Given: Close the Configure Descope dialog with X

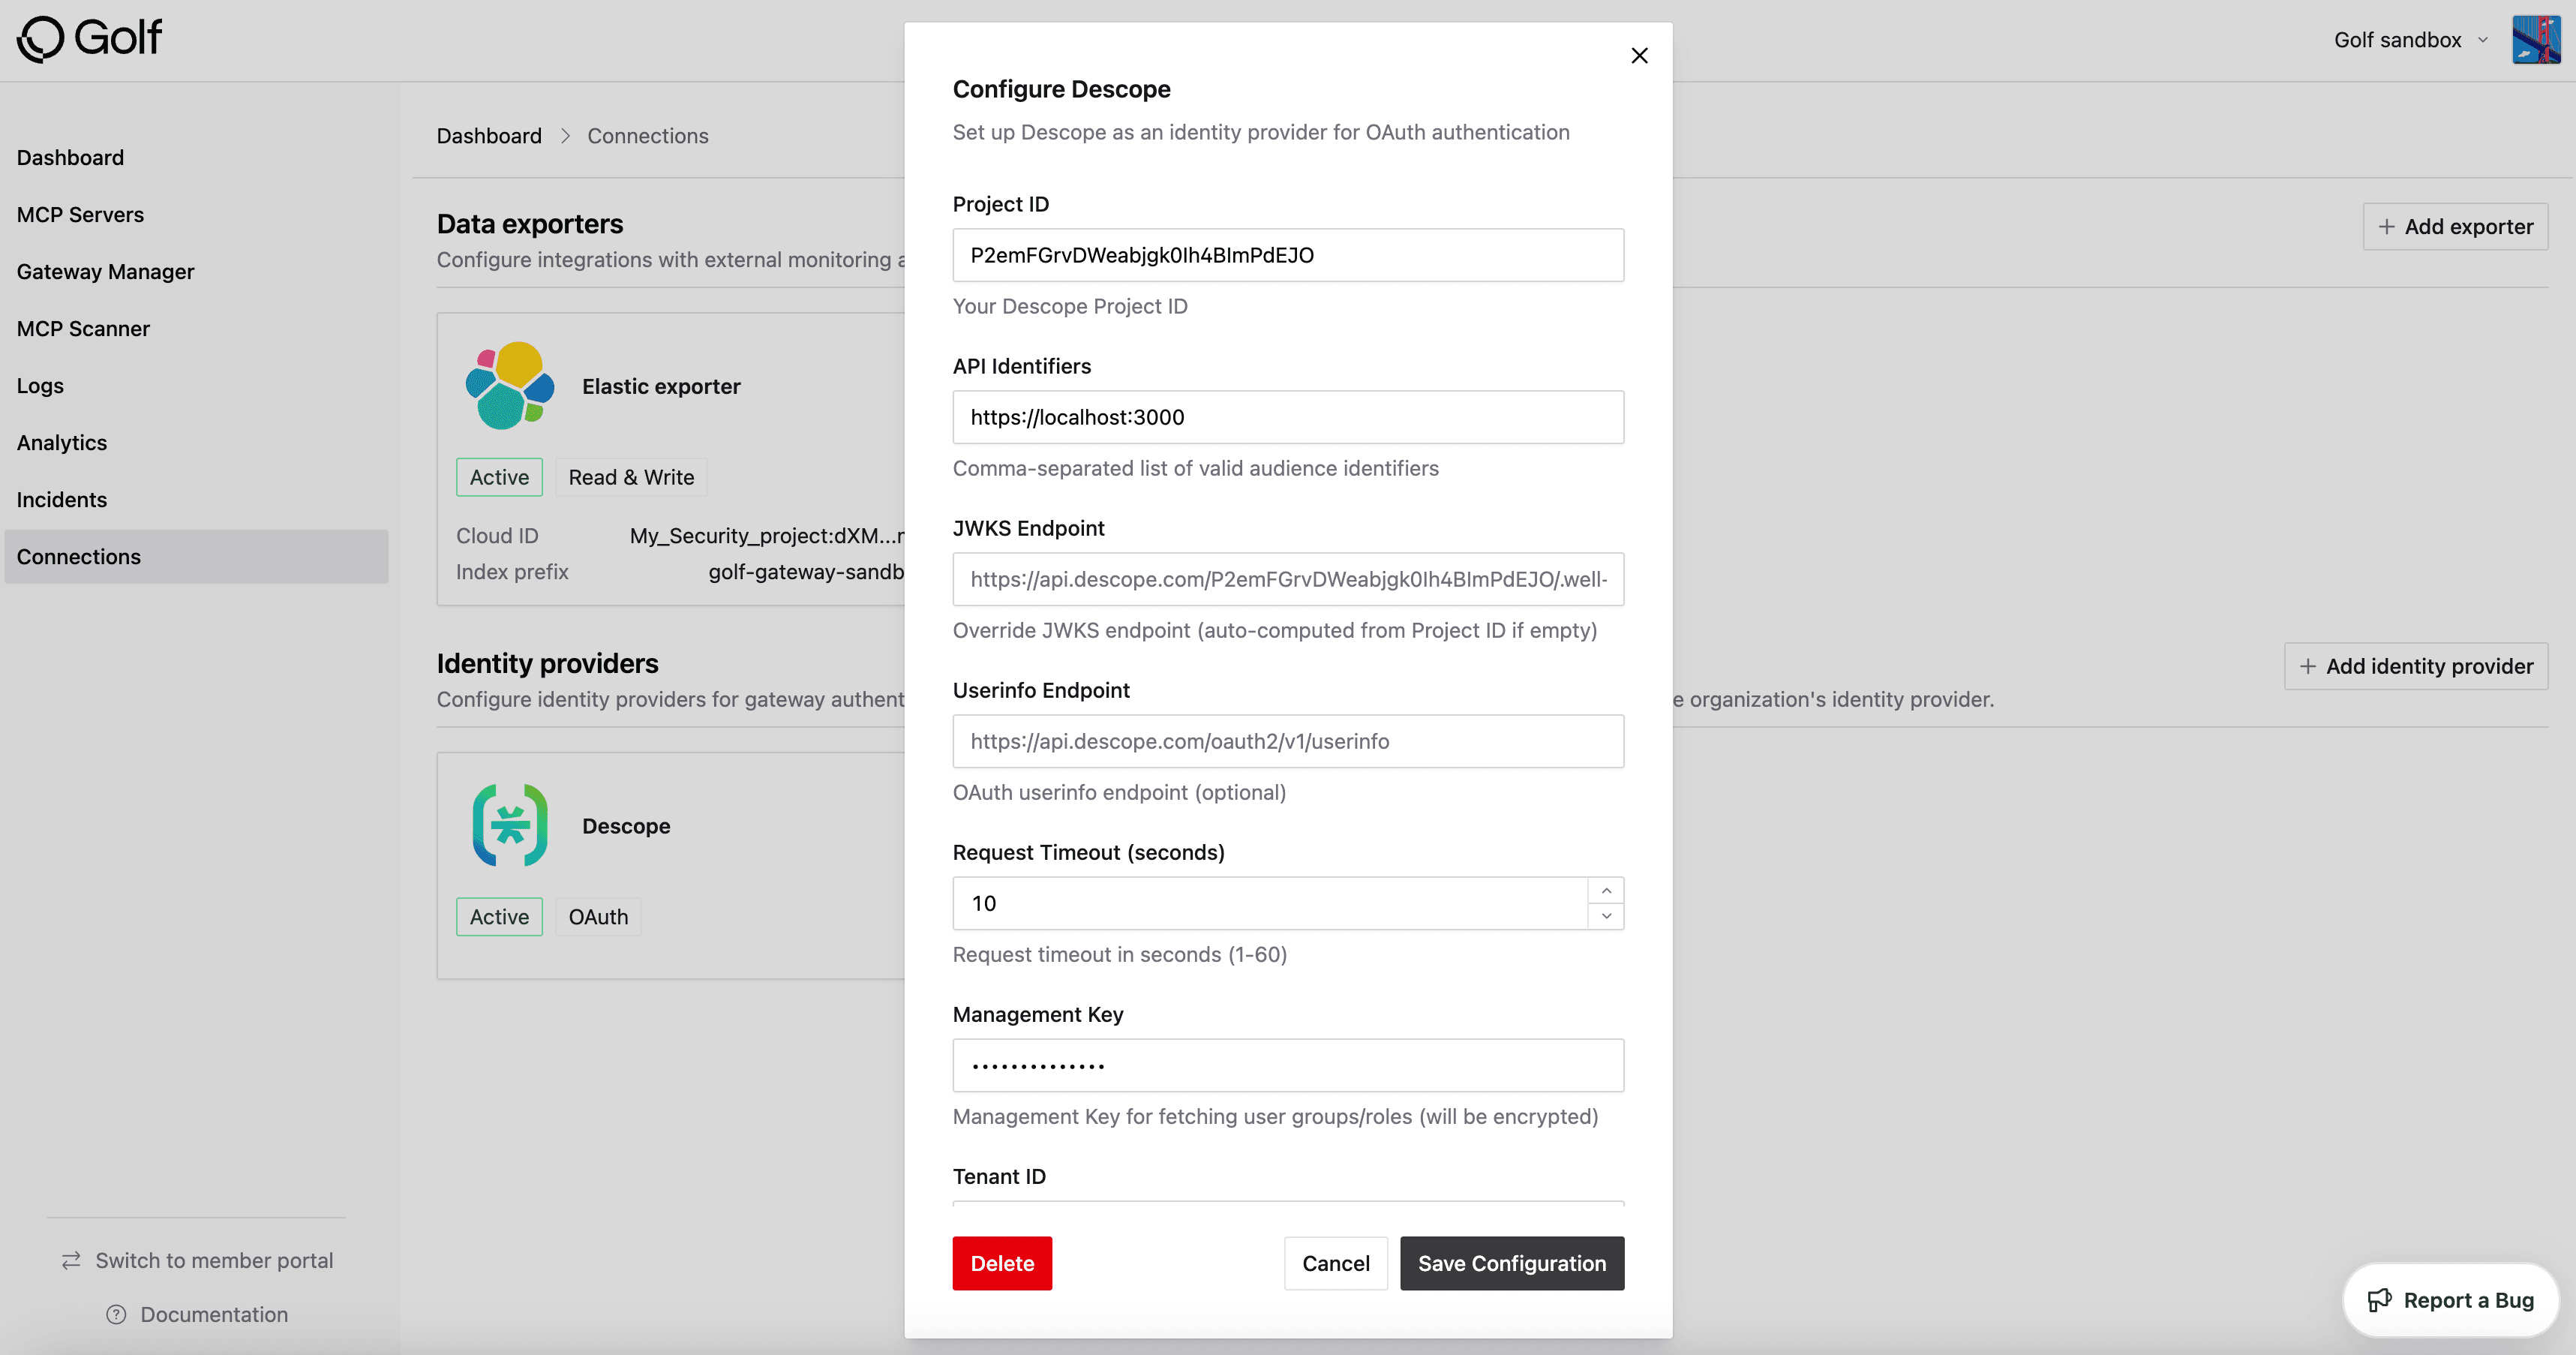Looking at the screenshot, I should [x=1639, y=56].
